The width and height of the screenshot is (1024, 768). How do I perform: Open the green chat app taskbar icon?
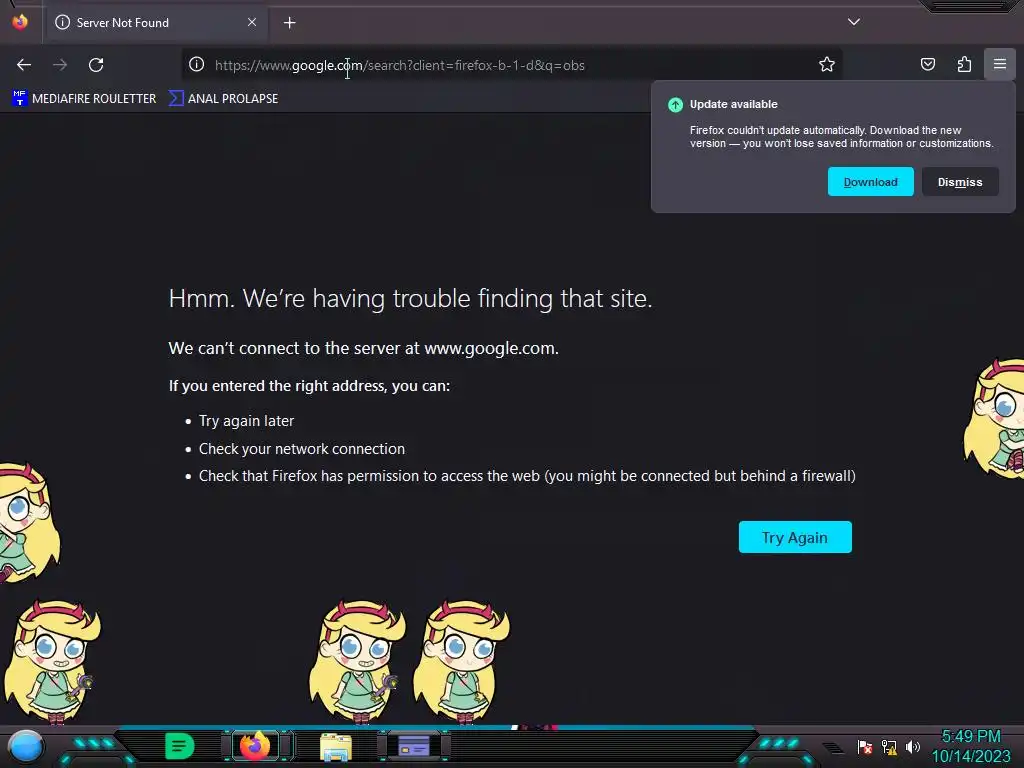(x=180, y=746)
